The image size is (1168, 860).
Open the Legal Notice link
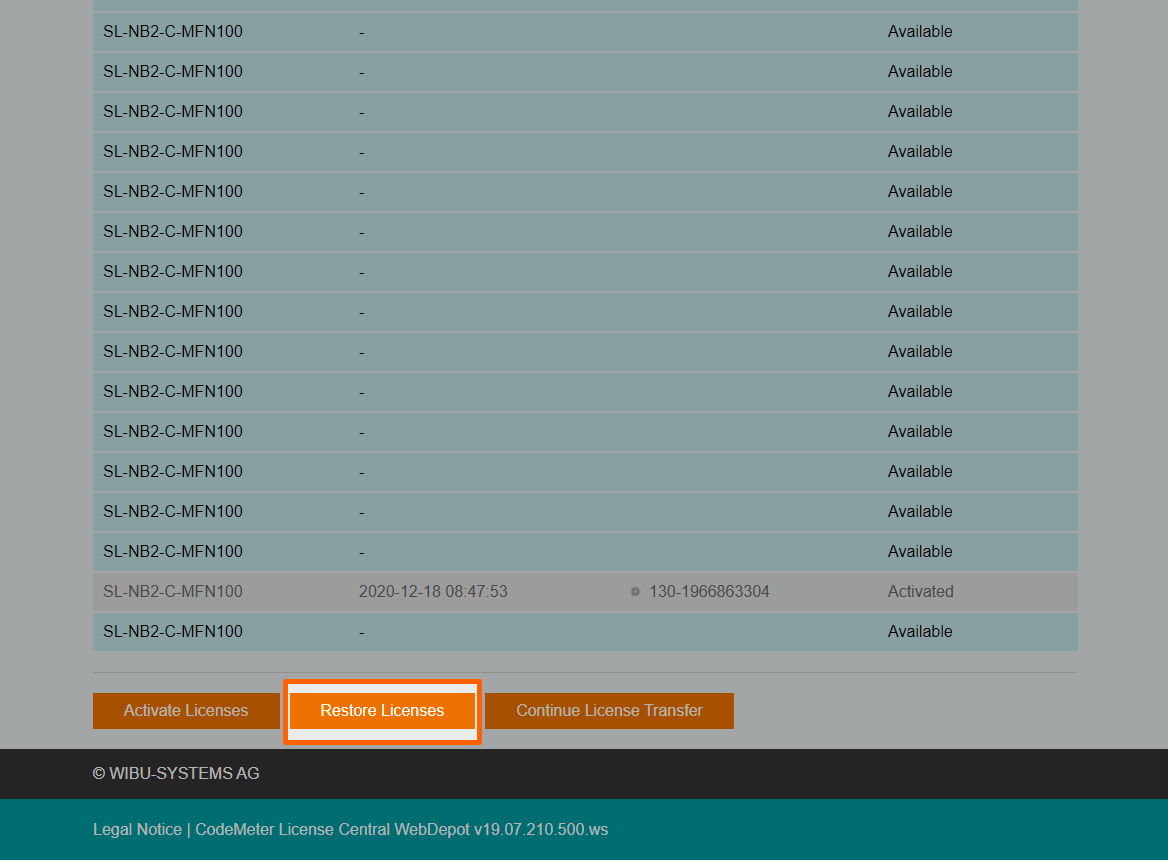click(137, 829)
